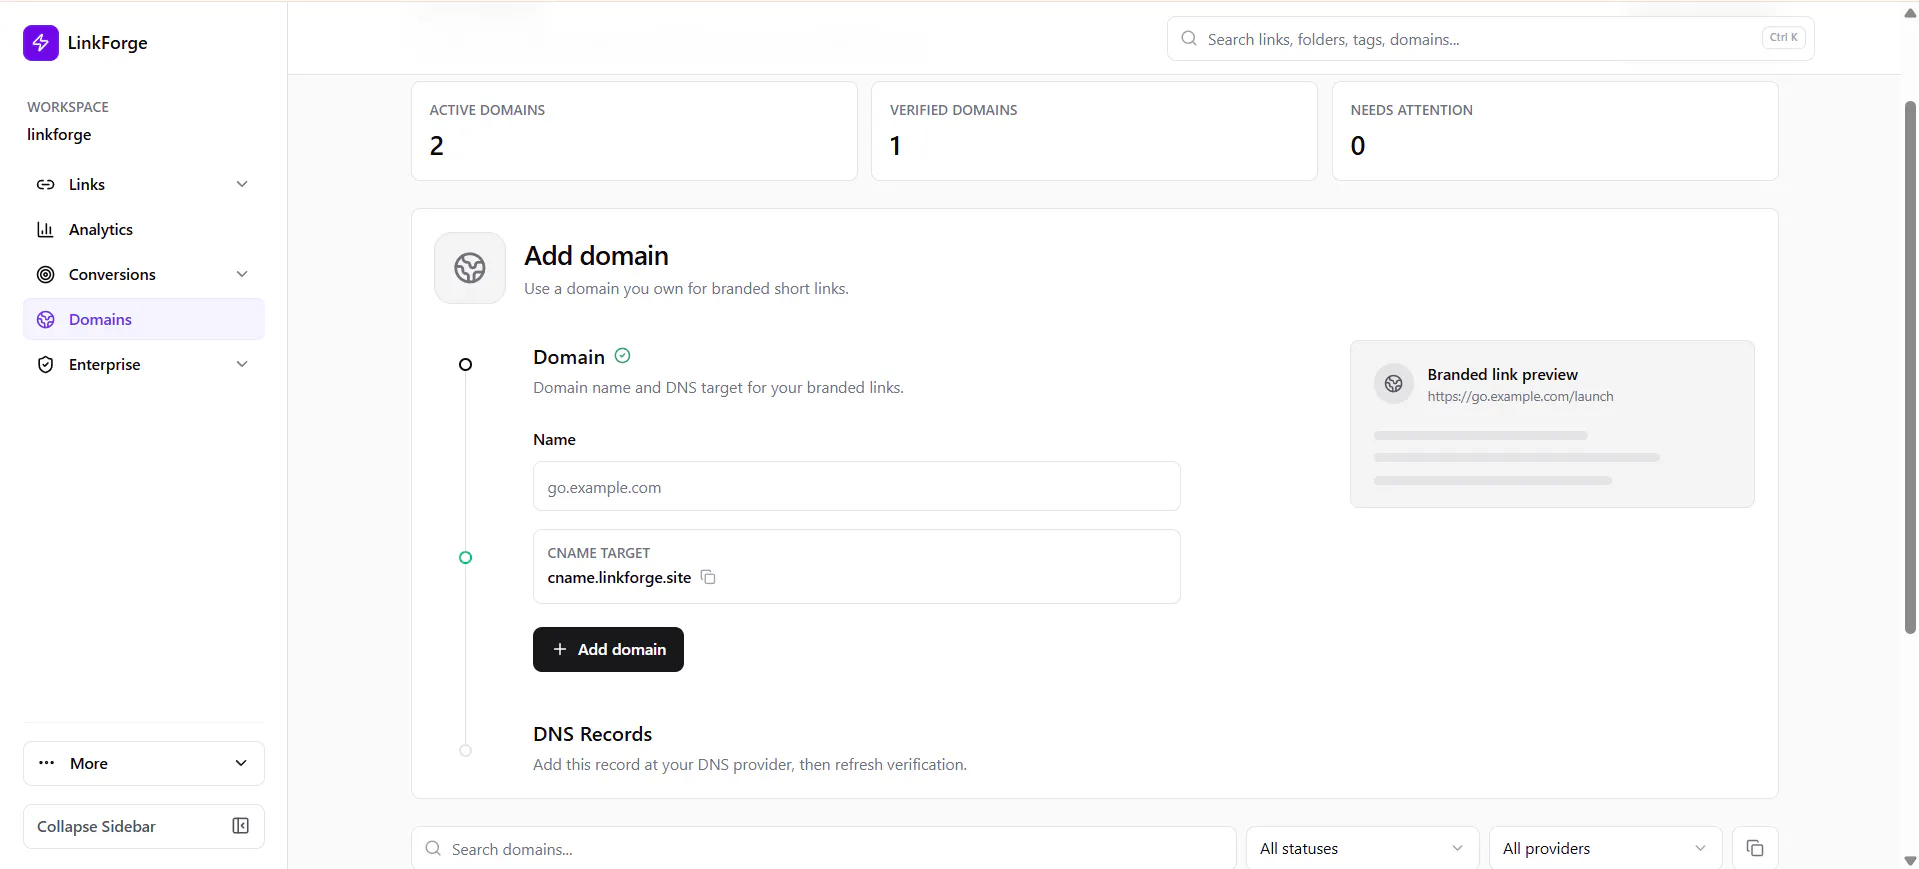Click the LinkForge lightning logo icon

click(41, 43)
